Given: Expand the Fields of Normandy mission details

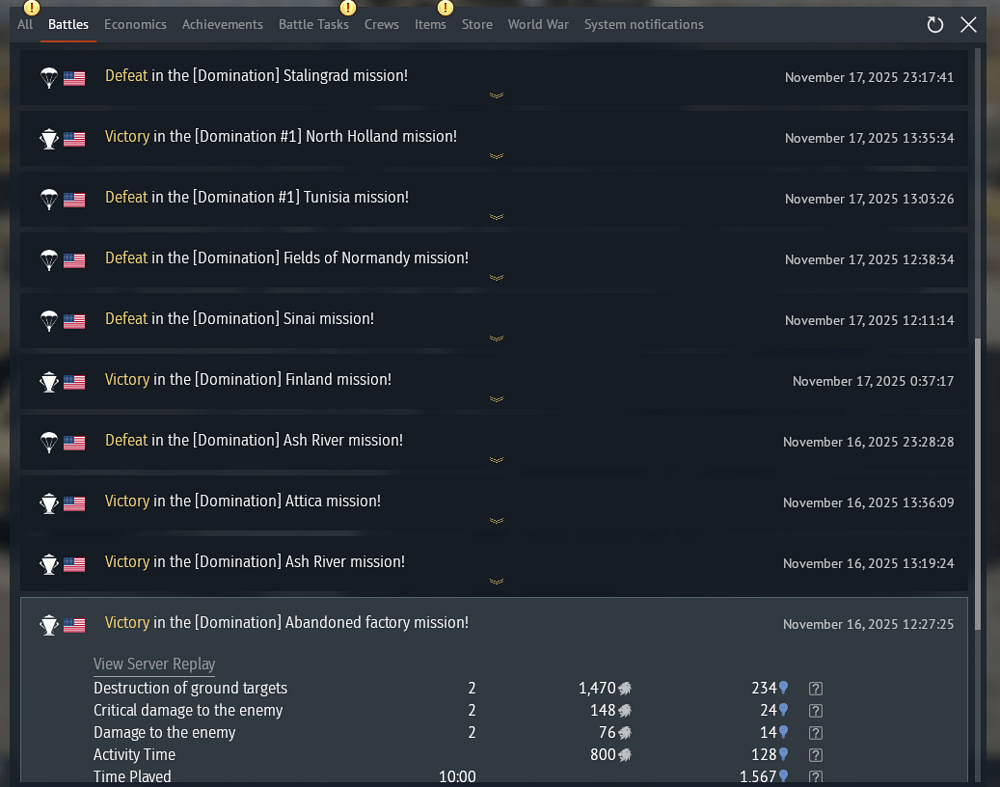Looking at the screenshot, I should coord(496,278).
